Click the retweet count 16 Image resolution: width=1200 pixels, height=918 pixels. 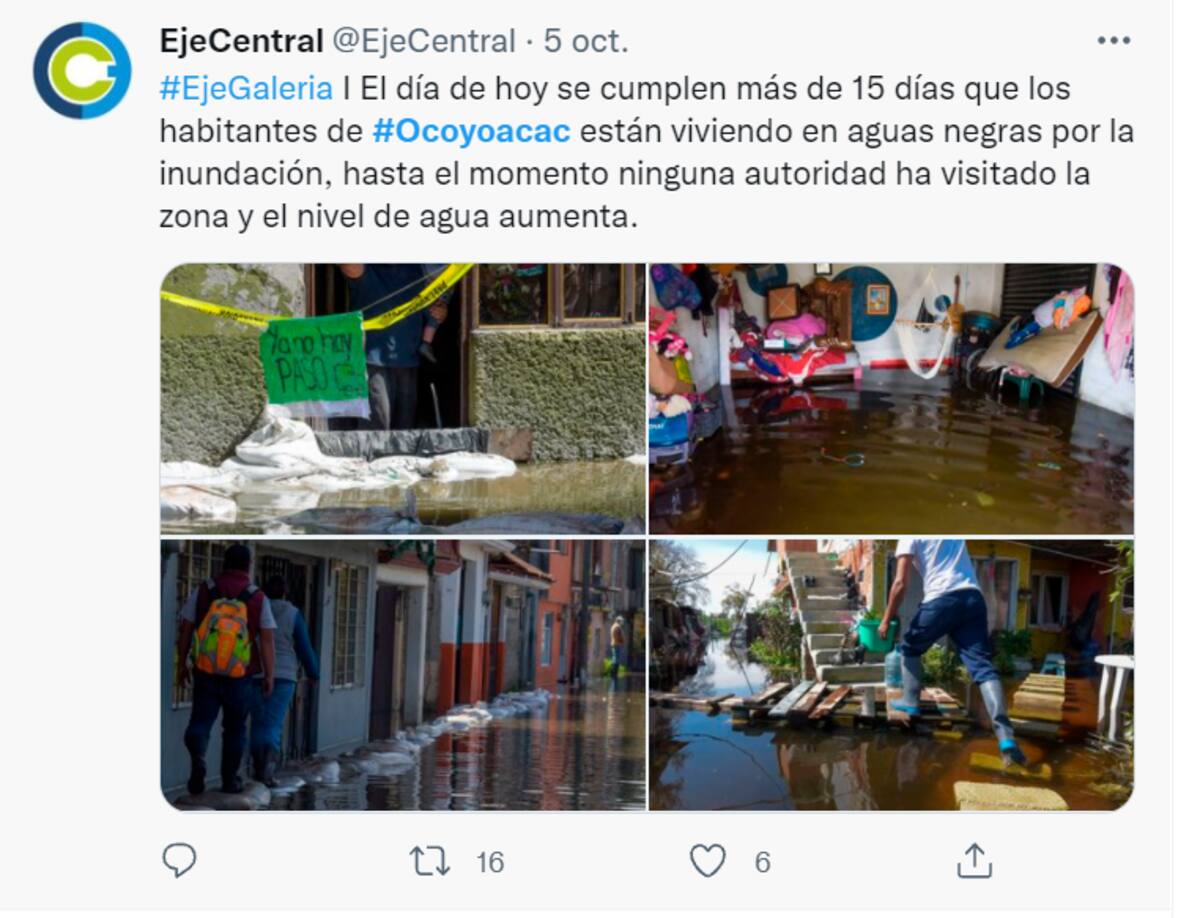490,862
